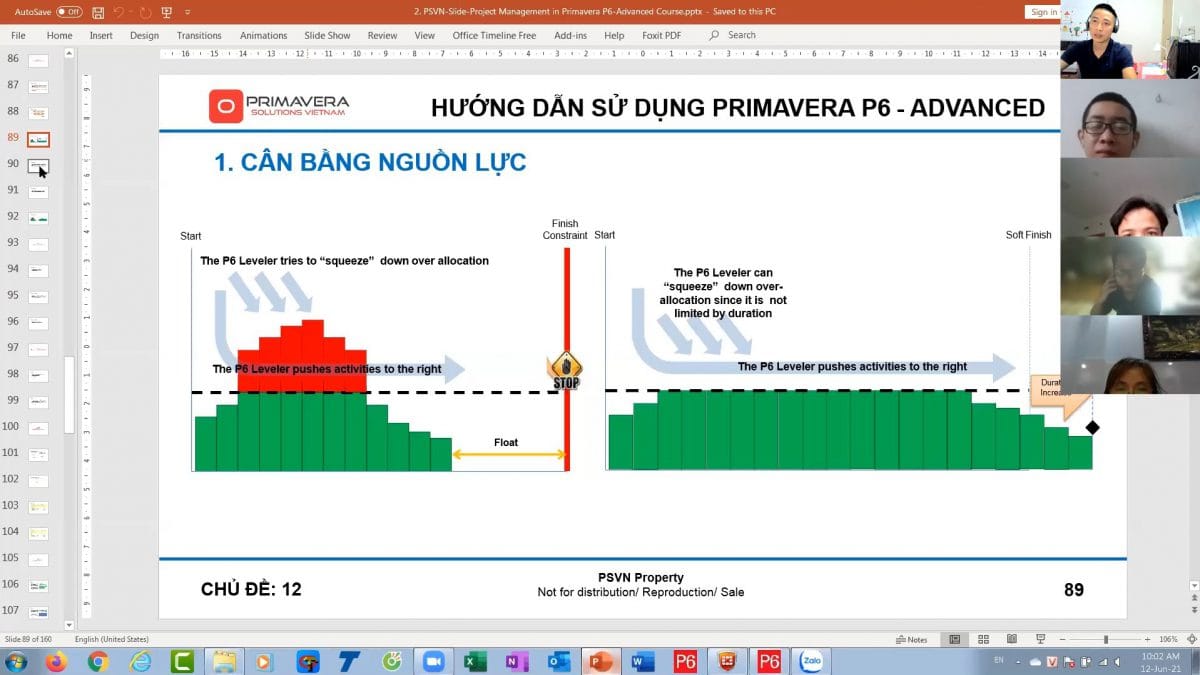This screenshot has height=675, width=1200.
Task: Switch to Normal view icon
Action: 955,639
